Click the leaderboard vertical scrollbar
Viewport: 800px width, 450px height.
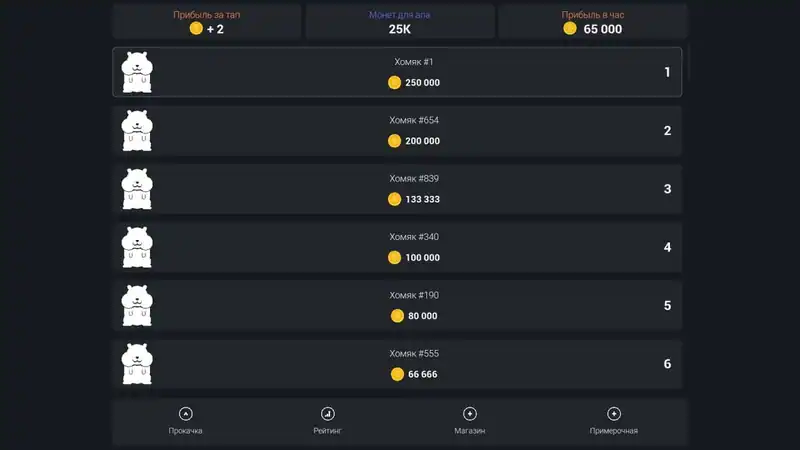(689, 62)
